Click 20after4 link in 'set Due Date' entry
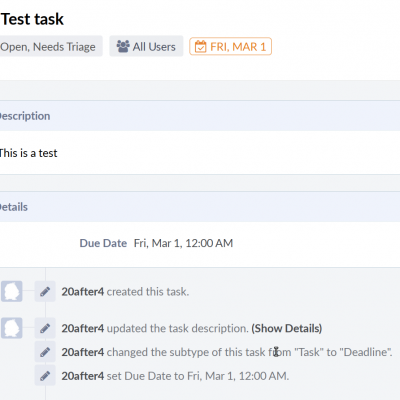Image resolution: width=400 pixels, height=400 pixels. (x=83, y=376)
